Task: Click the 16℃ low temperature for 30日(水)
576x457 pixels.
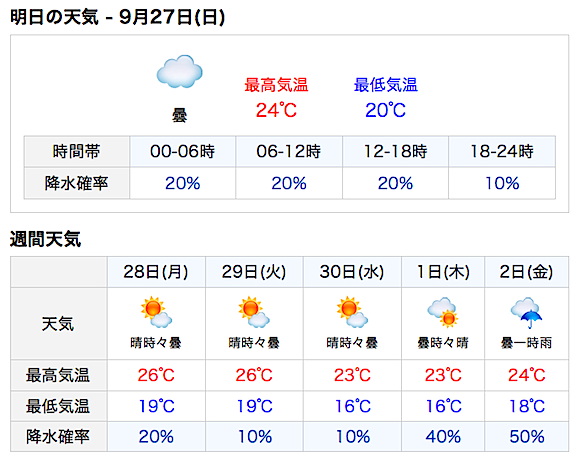Action: pyautogui.click(x=352, y=406)
